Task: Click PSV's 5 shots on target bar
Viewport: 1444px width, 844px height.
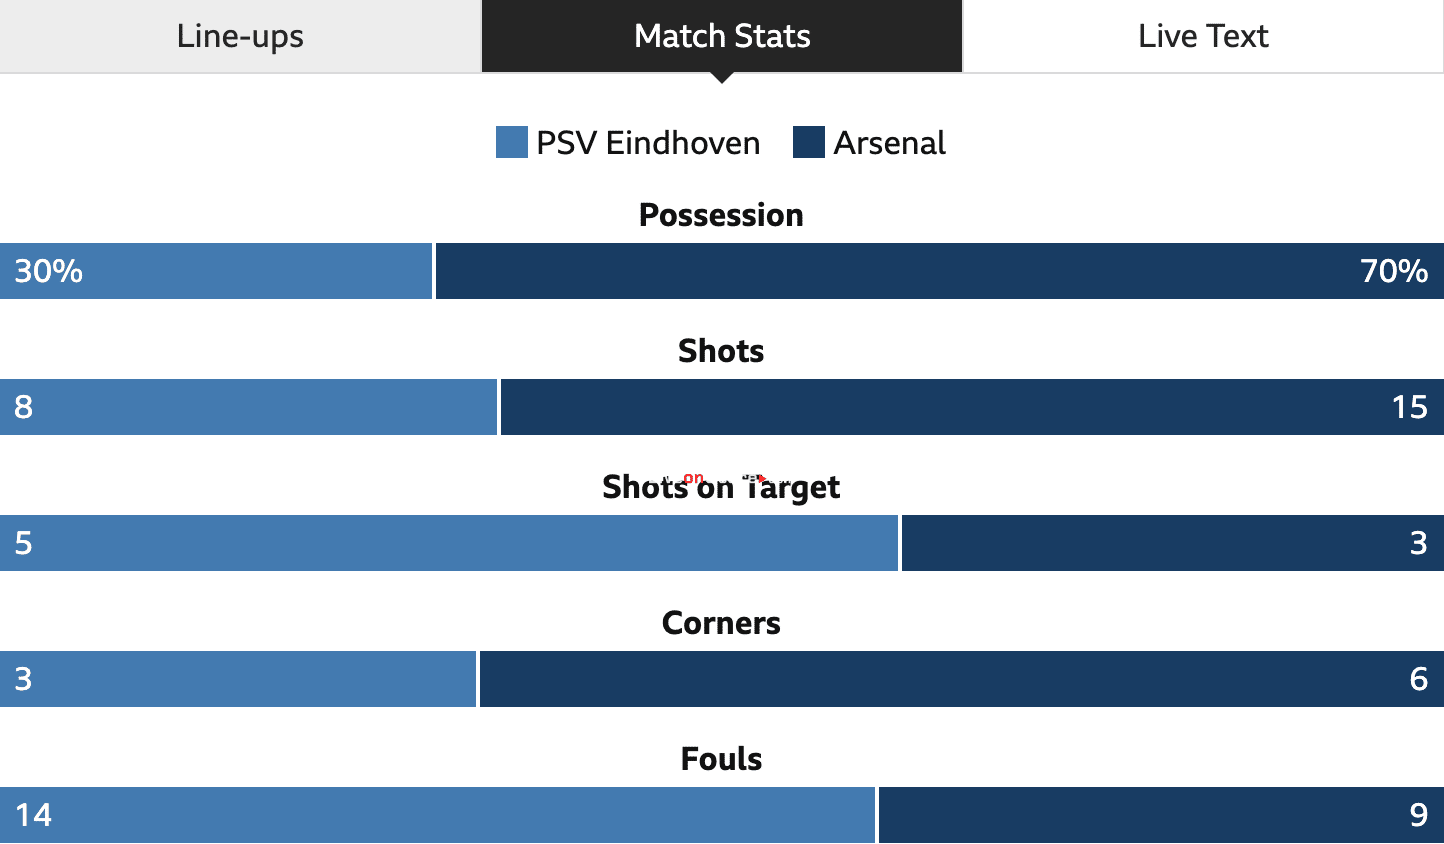Action: coord(449,543)
